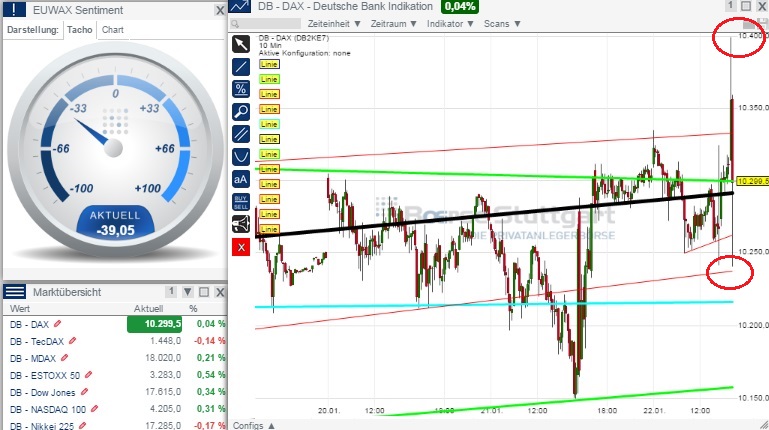Click the Wert column header
This screenshot has height=430, width=769.
click(x=20, y=308)
